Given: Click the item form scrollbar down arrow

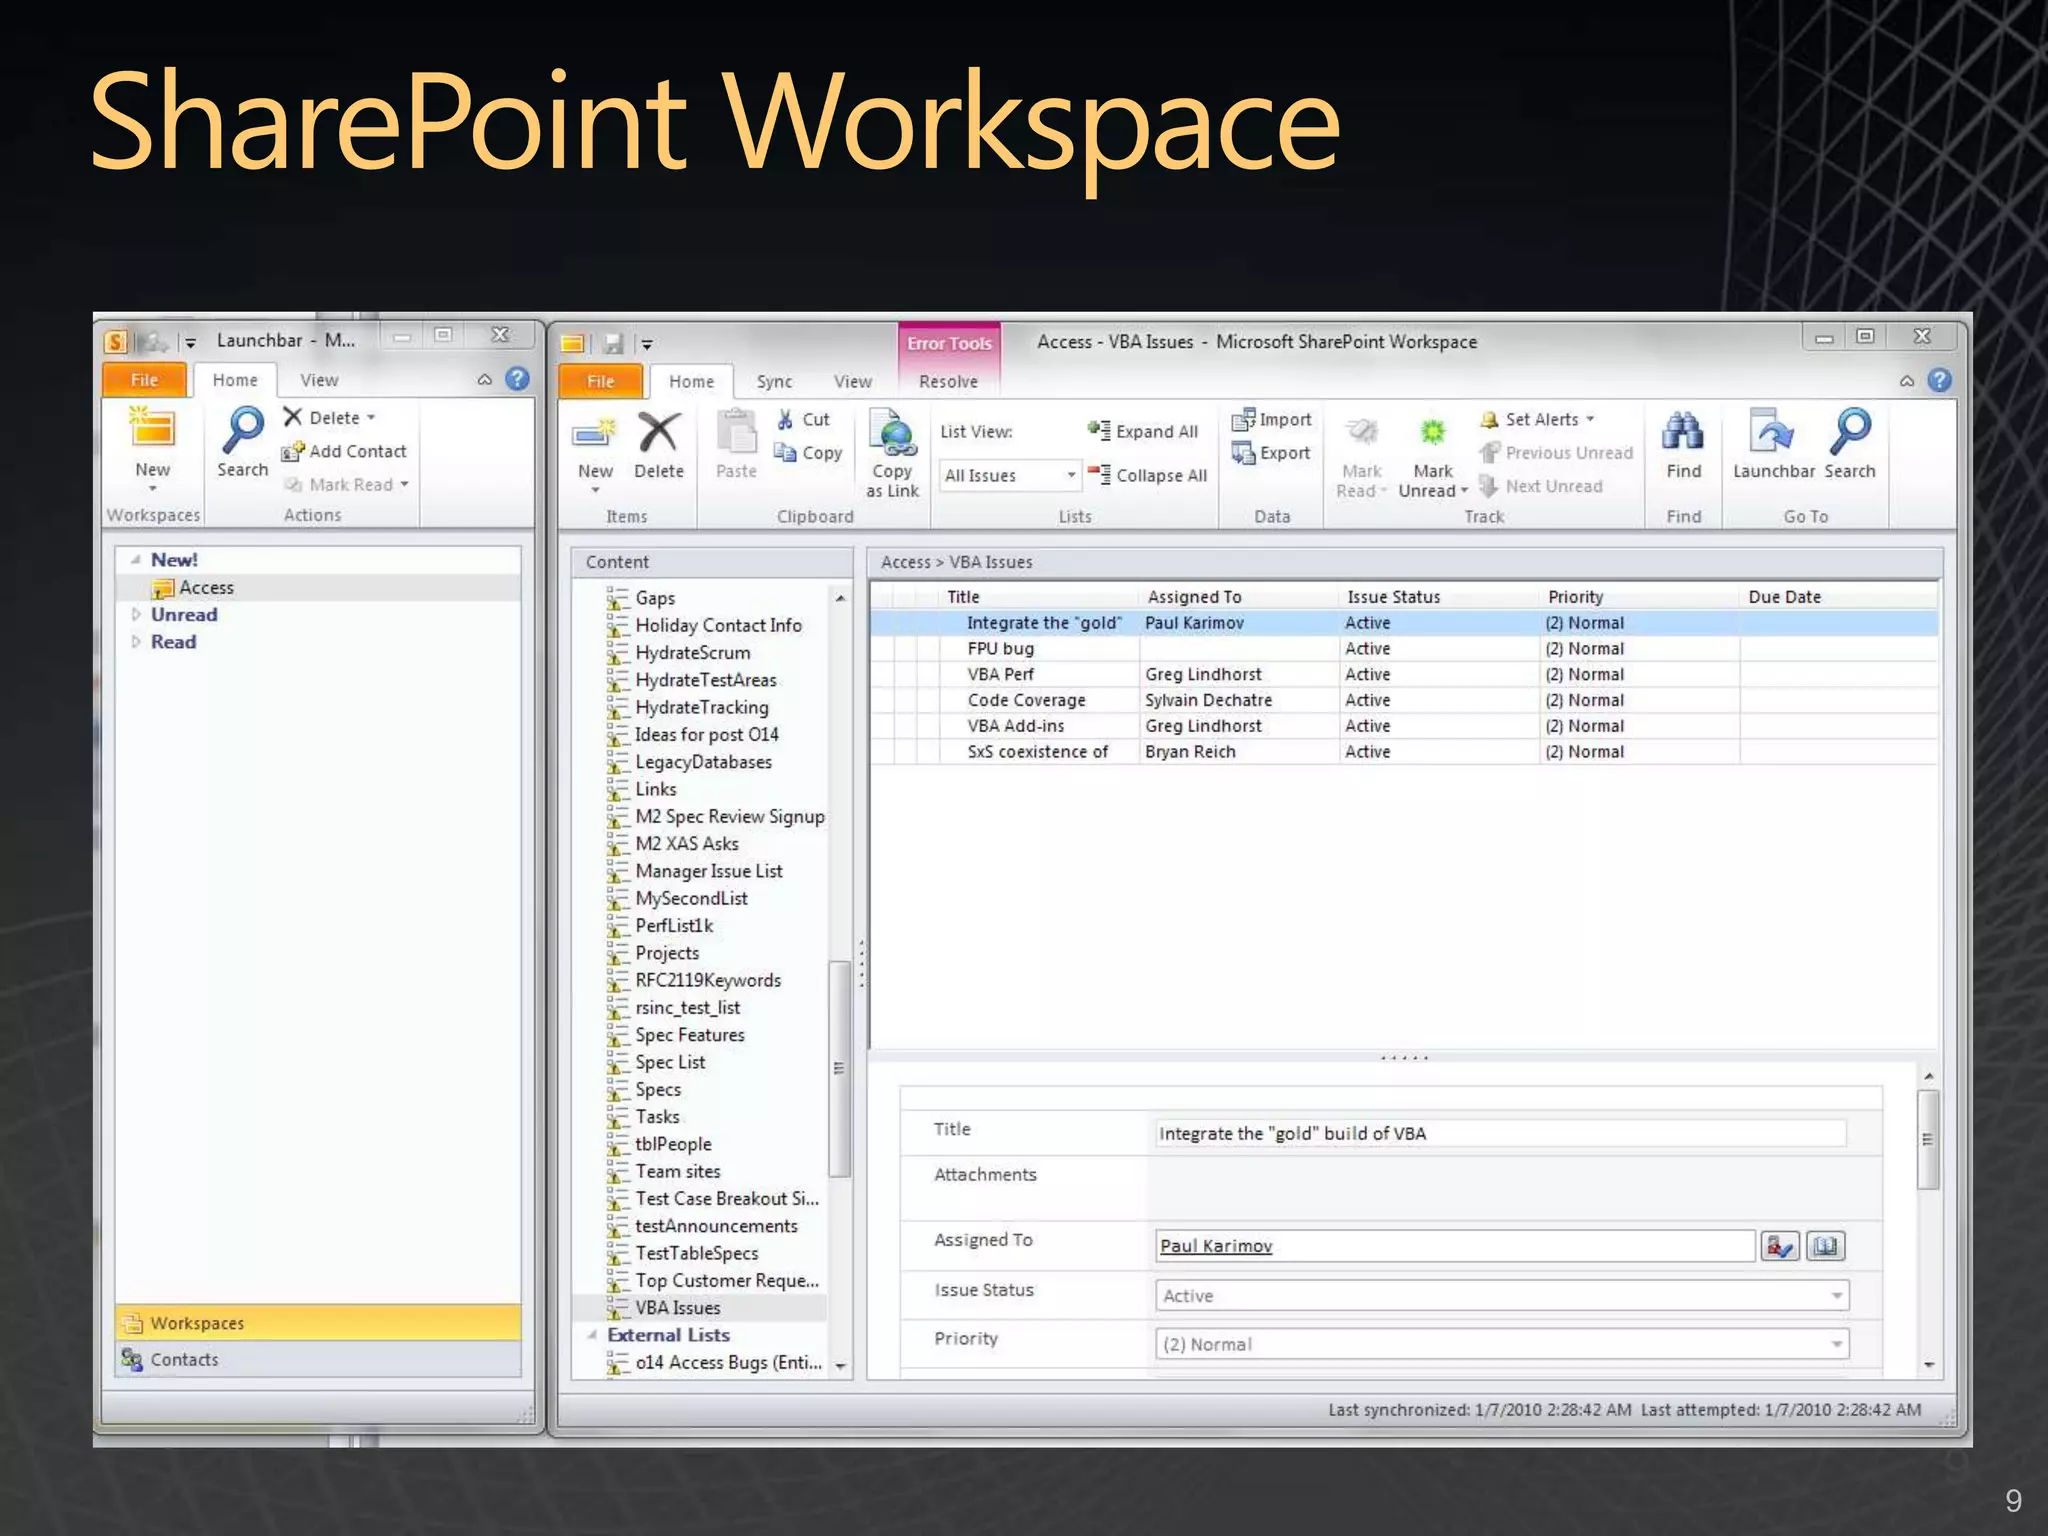Looking at the screenshot, I should [1929, 1365].
